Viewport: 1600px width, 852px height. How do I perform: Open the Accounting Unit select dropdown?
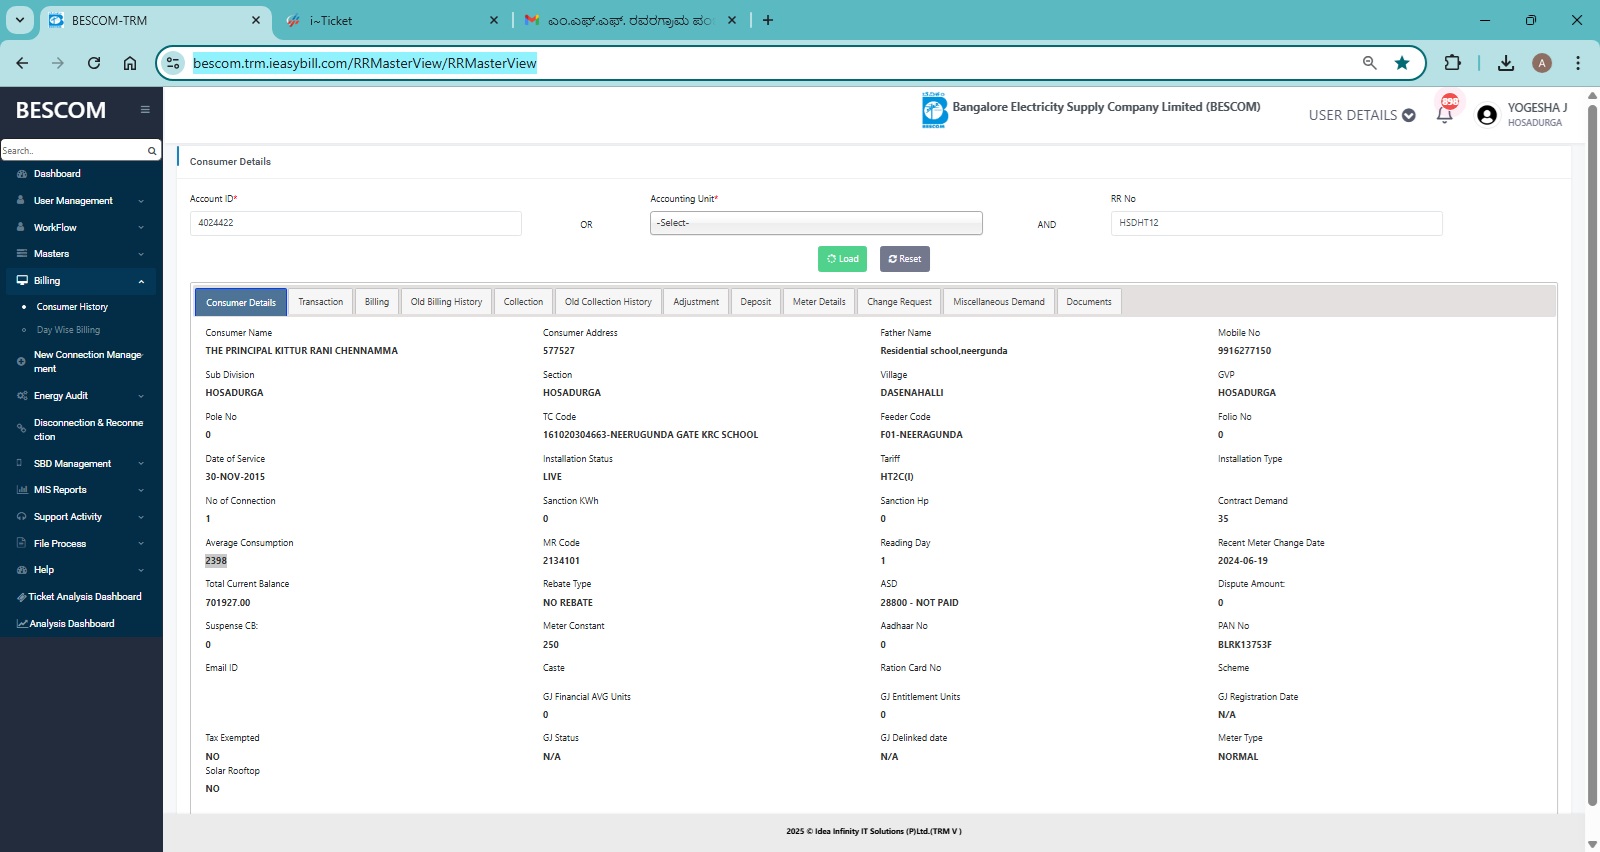pos(816,223)
